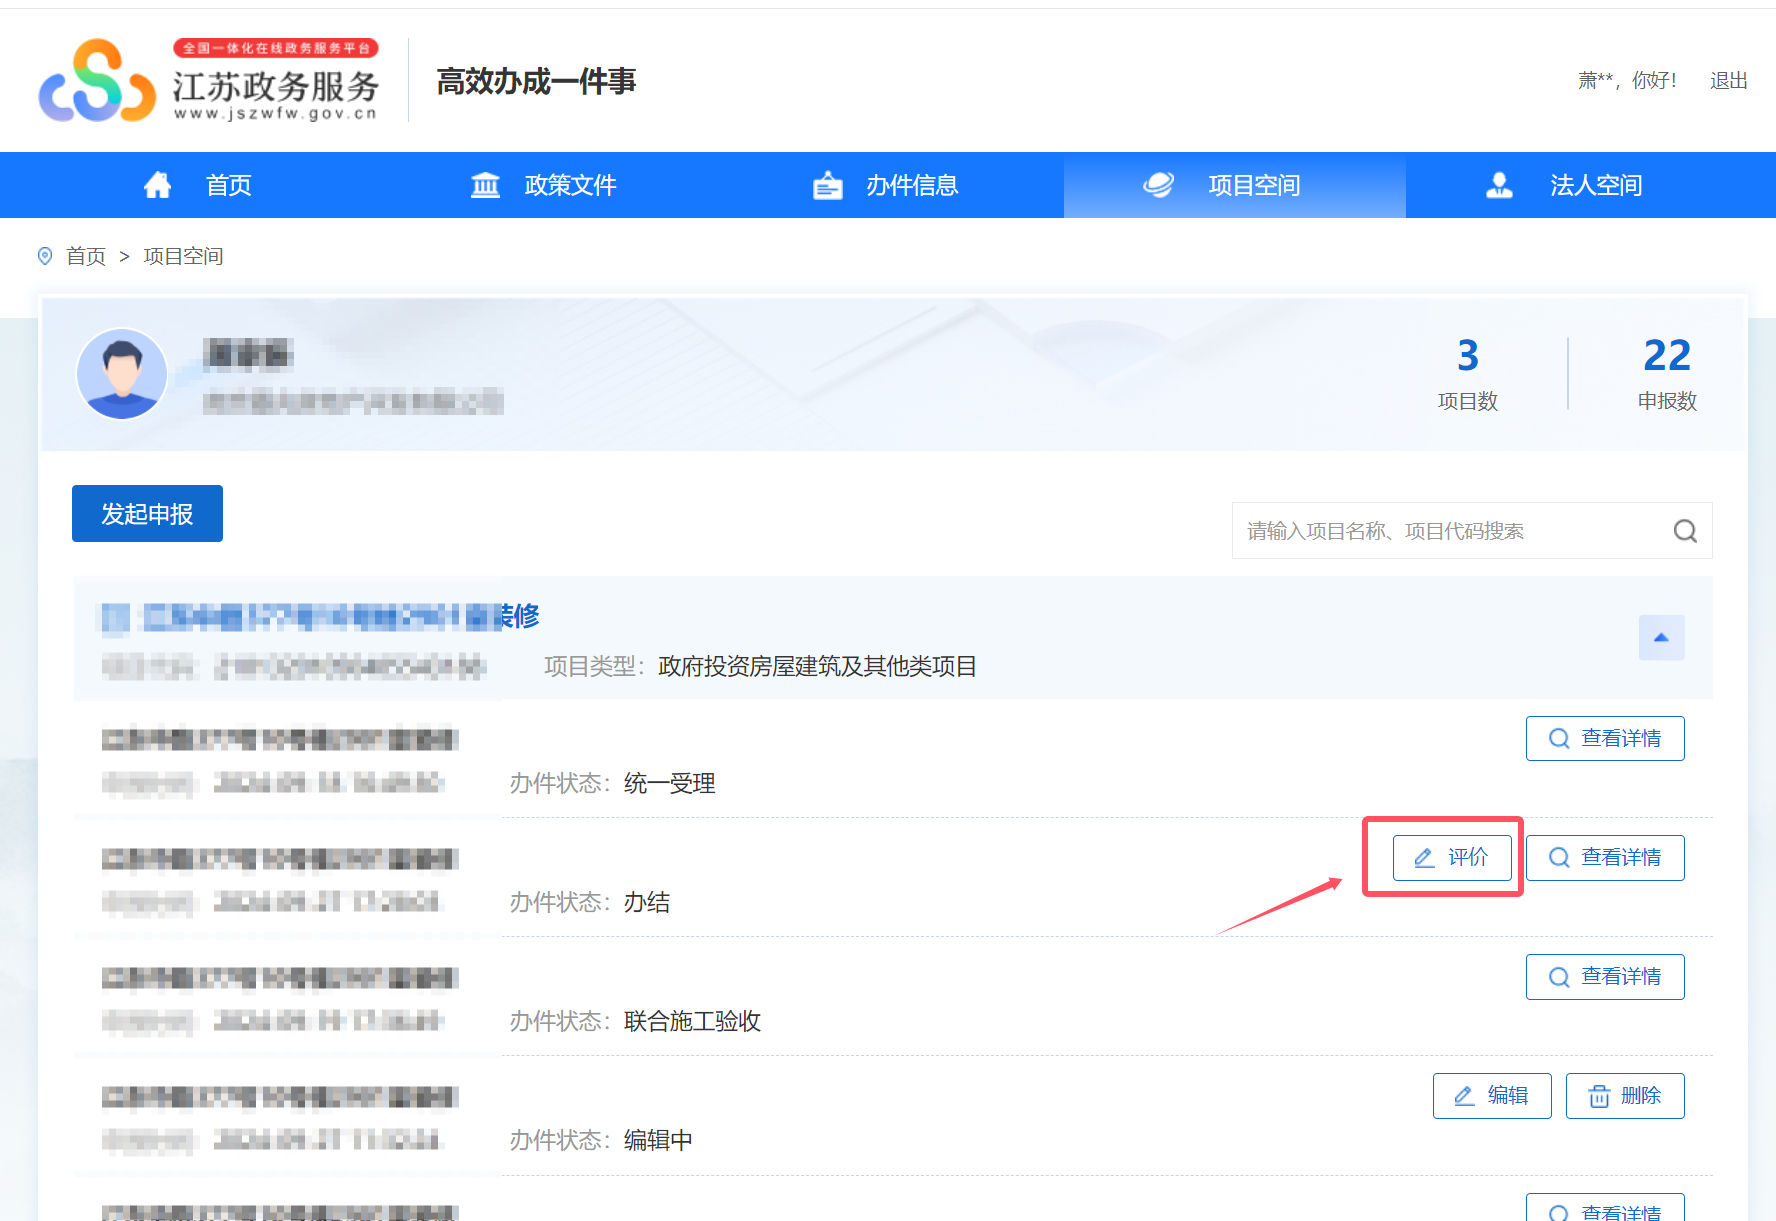This screenshot has width=1776, height=1221.
Task: Click the home icon in the nav bar
Action: 157,185
